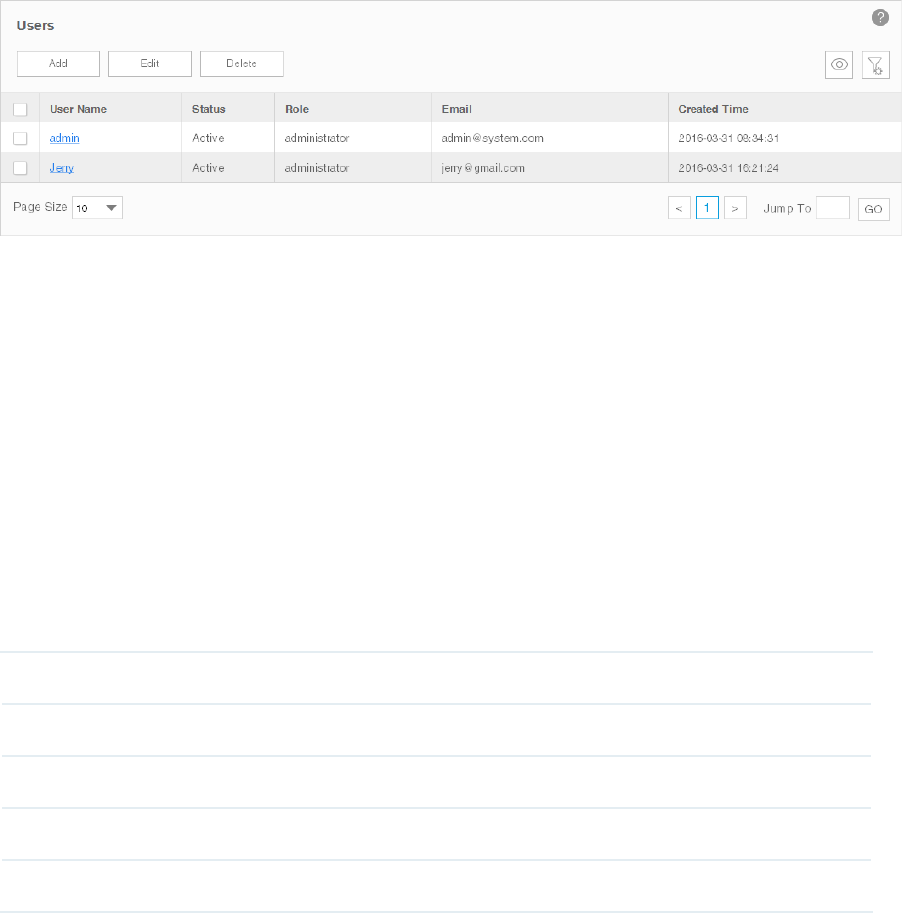Go to previous page arrow
The image size is (902, 913).
pos(679,208)
